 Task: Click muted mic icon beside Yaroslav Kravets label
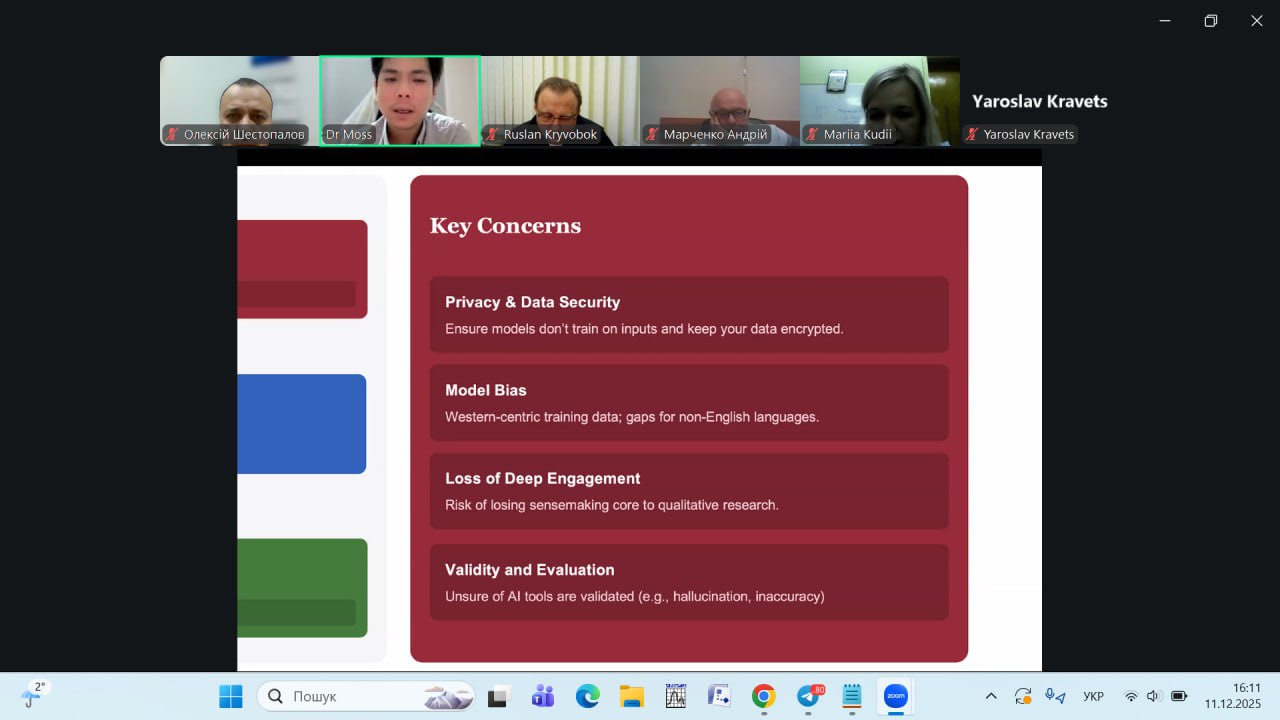pos(973,134)
